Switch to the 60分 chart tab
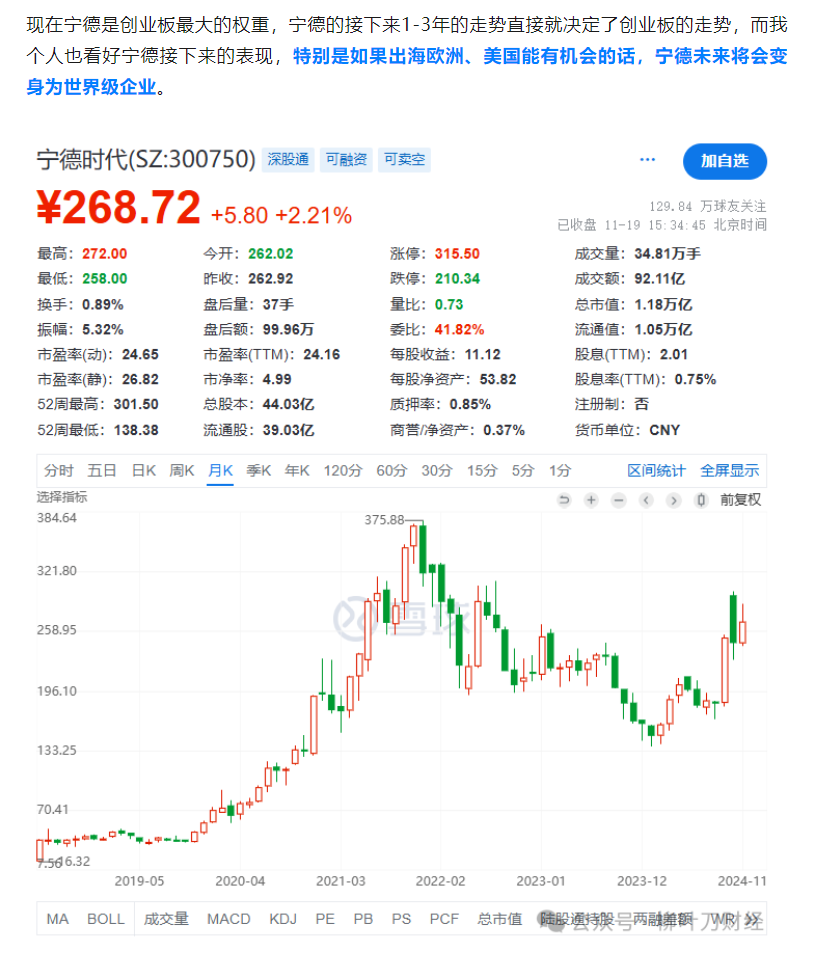Viewport: 816px width, 964px height. (392, 471)
